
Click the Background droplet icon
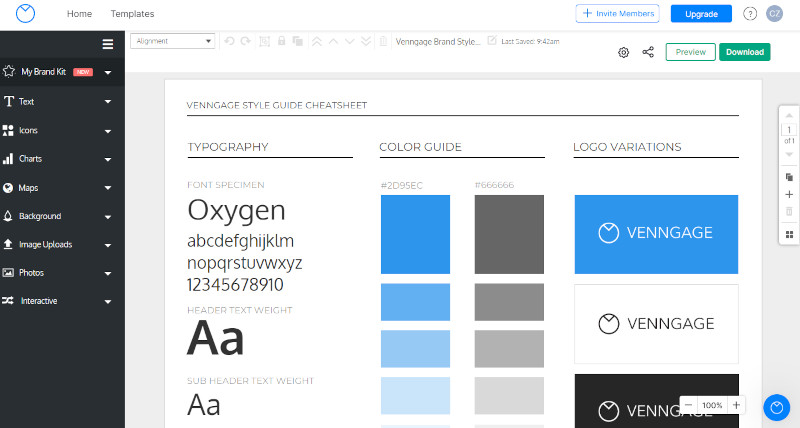click(8, 216)
